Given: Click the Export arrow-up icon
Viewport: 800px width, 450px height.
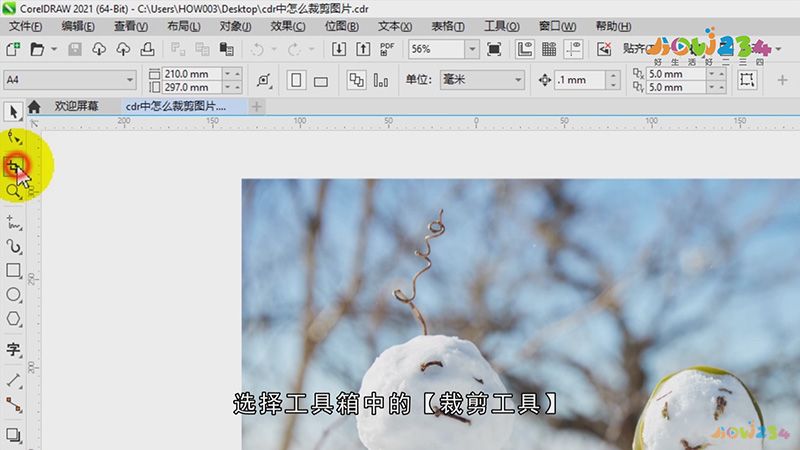Looking at the screenshot, I should 363,49.
